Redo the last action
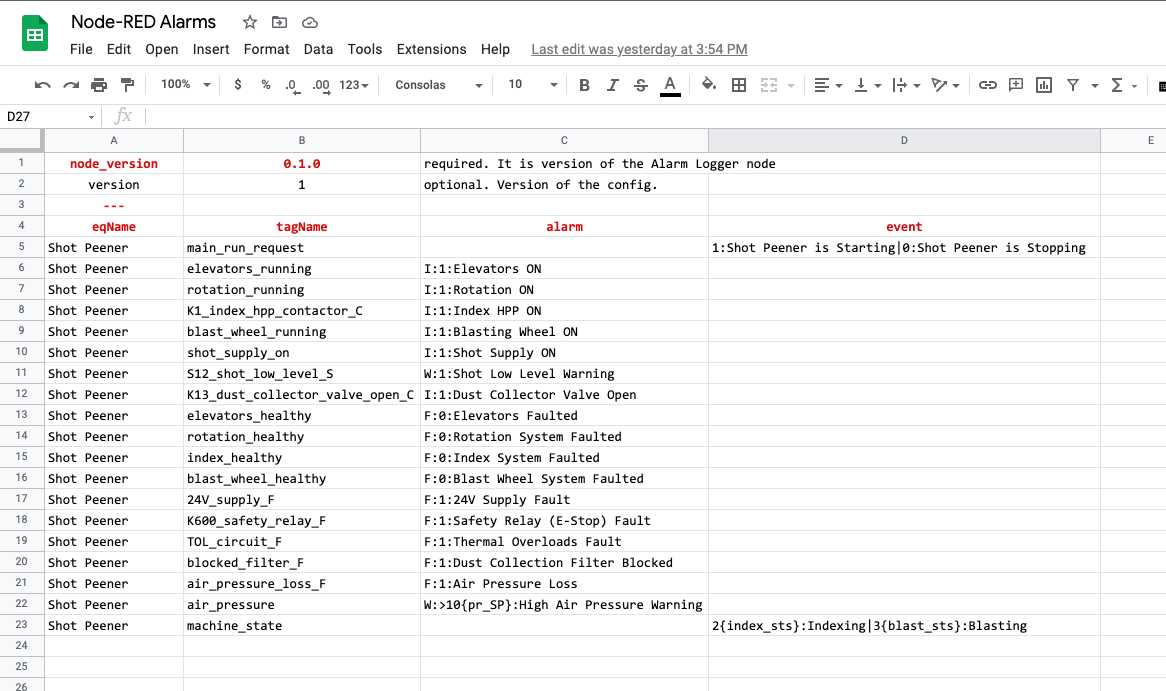The height and width of the screenshot is (691, 1166). pos(71,85)
